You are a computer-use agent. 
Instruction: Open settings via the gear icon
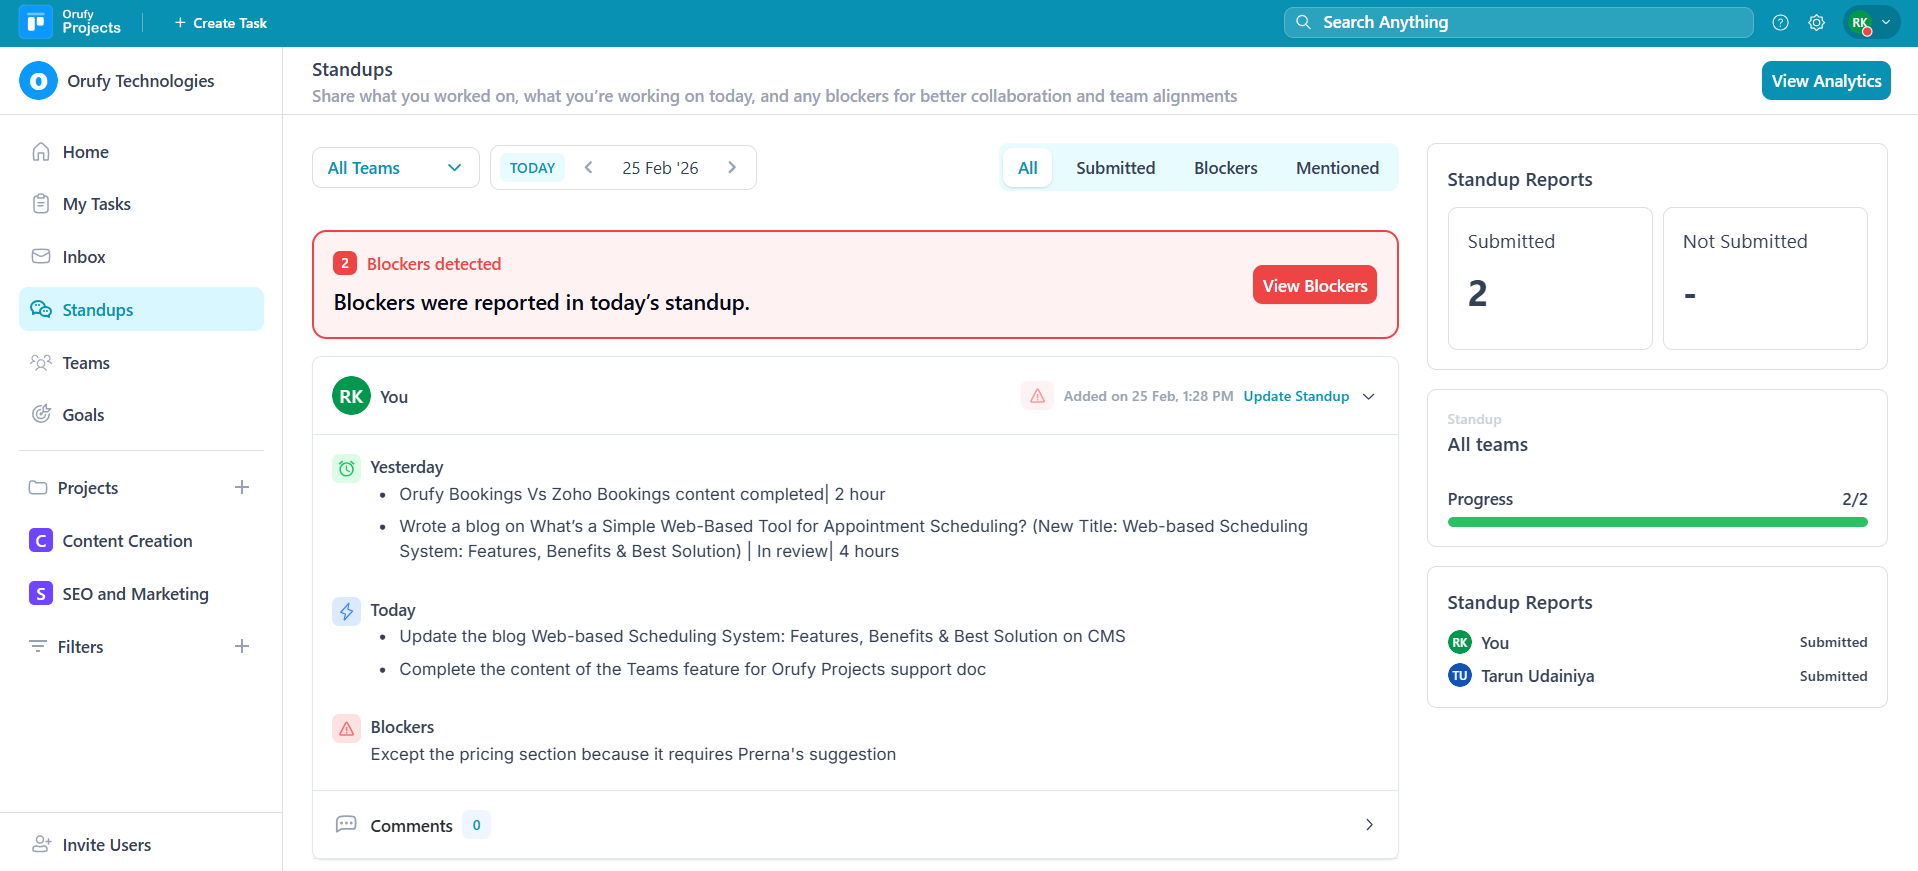click(1816, 22)
